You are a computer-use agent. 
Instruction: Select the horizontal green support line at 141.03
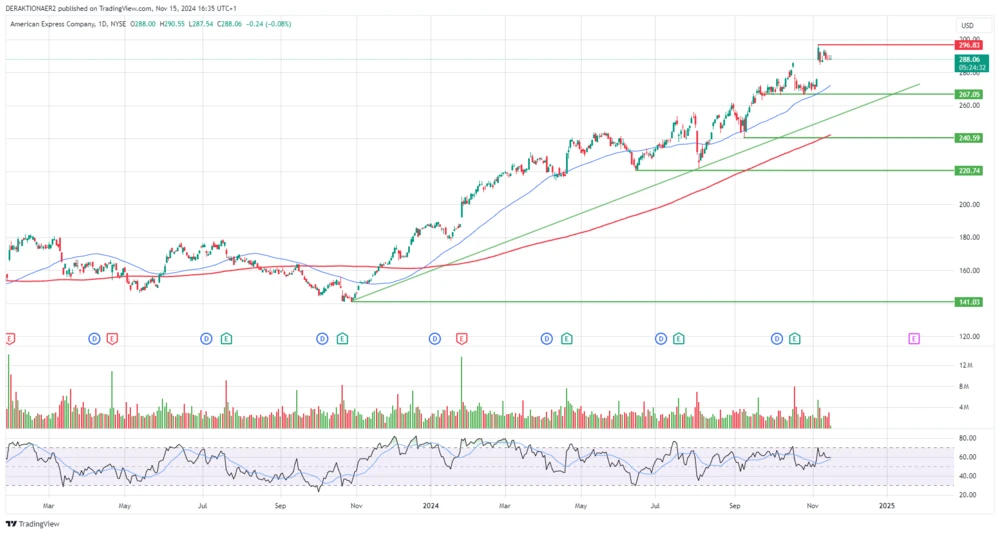pos(653,302)
